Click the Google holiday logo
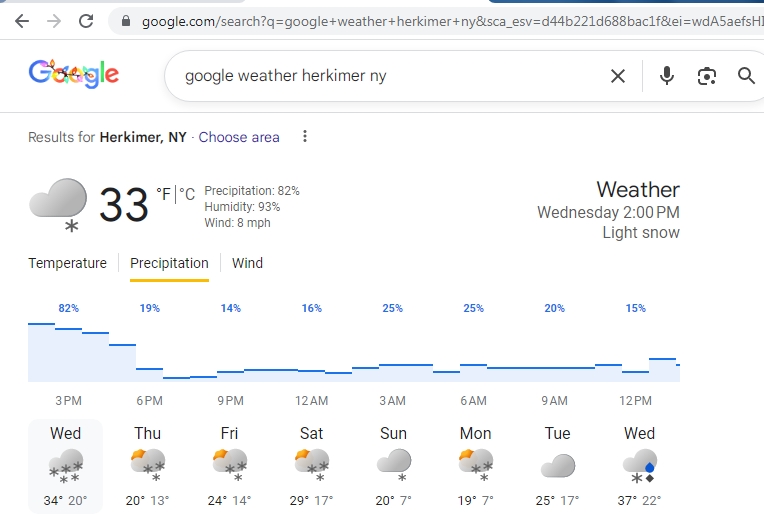 point(73,73)
